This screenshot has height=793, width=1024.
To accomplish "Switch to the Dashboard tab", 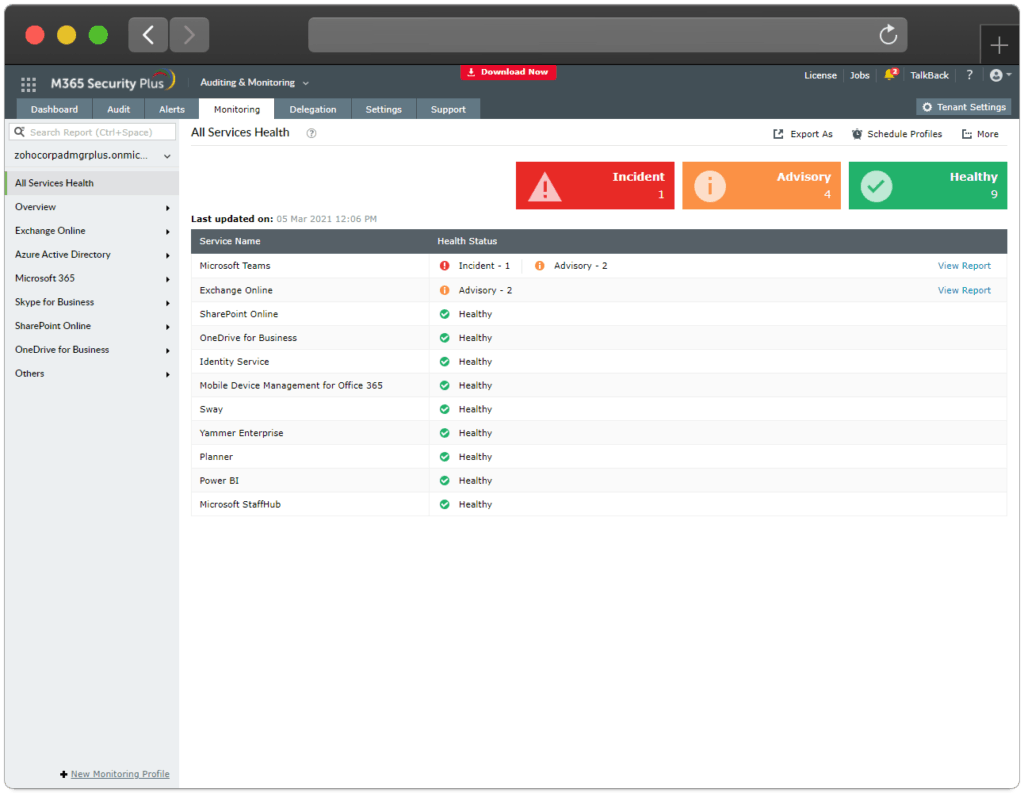I will (54, 109).
